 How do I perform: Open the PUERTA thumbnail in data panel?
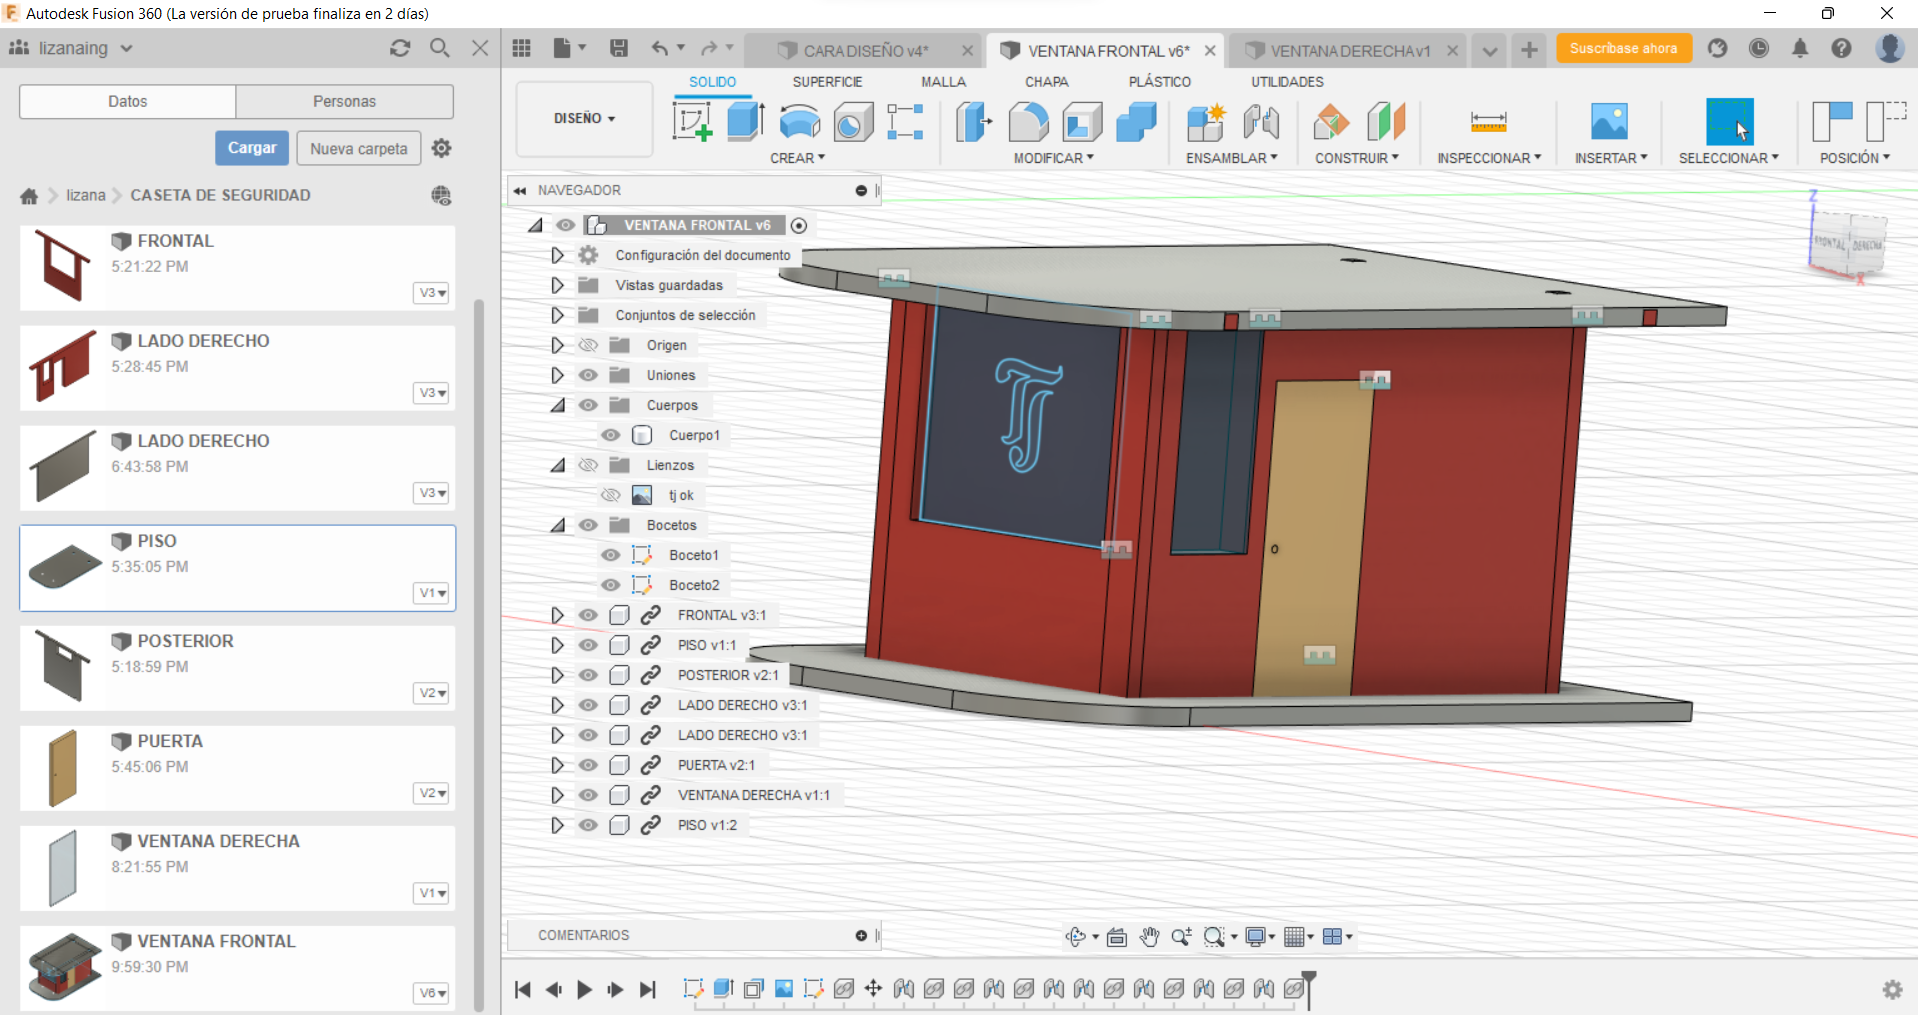point(63,768)
